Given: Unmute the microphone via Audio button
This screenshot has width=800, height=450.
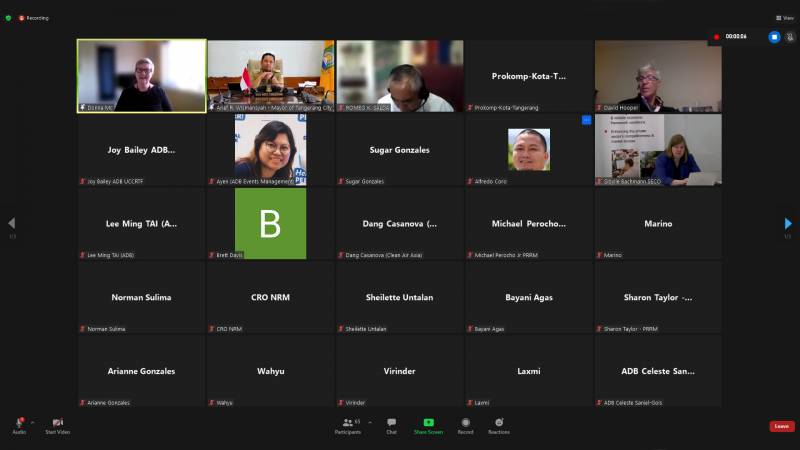Looking at the screenshot, I should [19, 424].
